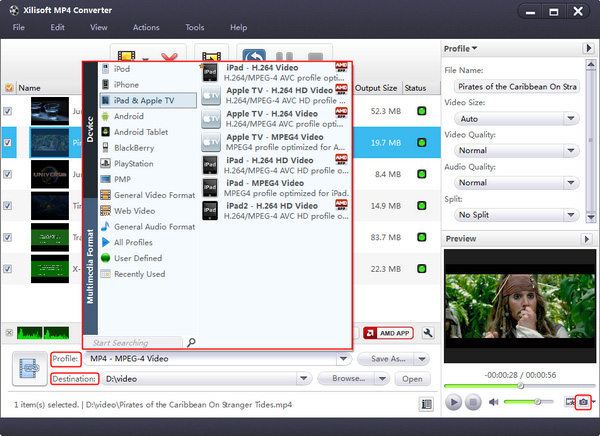Open the log list icon in status bar
Image resolution: width=600 pixels, height=436 pixels.
(x=426, y=404)
